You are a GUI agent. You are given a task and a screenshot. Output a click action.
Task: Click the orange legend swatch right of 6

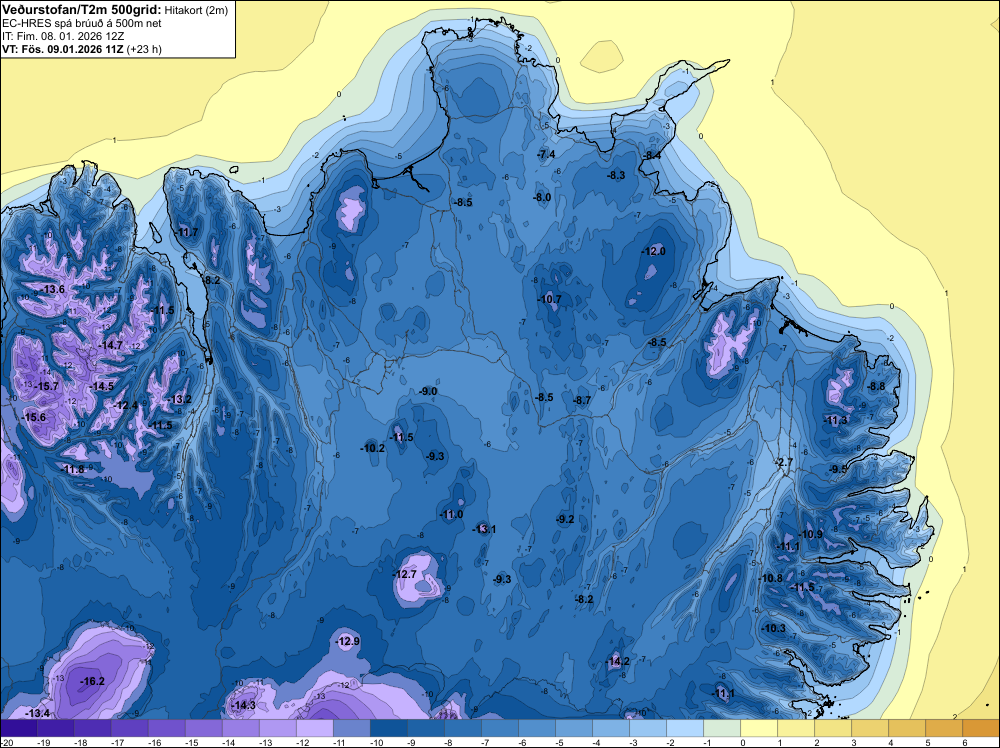[981, 728]
